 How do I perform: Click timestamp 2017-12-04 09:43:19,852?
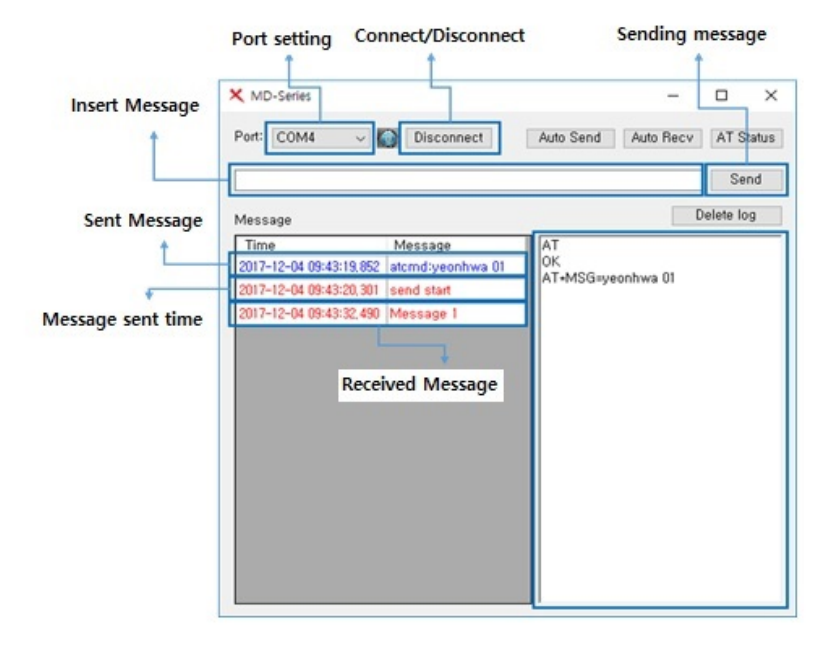click(x=309, y=267)
